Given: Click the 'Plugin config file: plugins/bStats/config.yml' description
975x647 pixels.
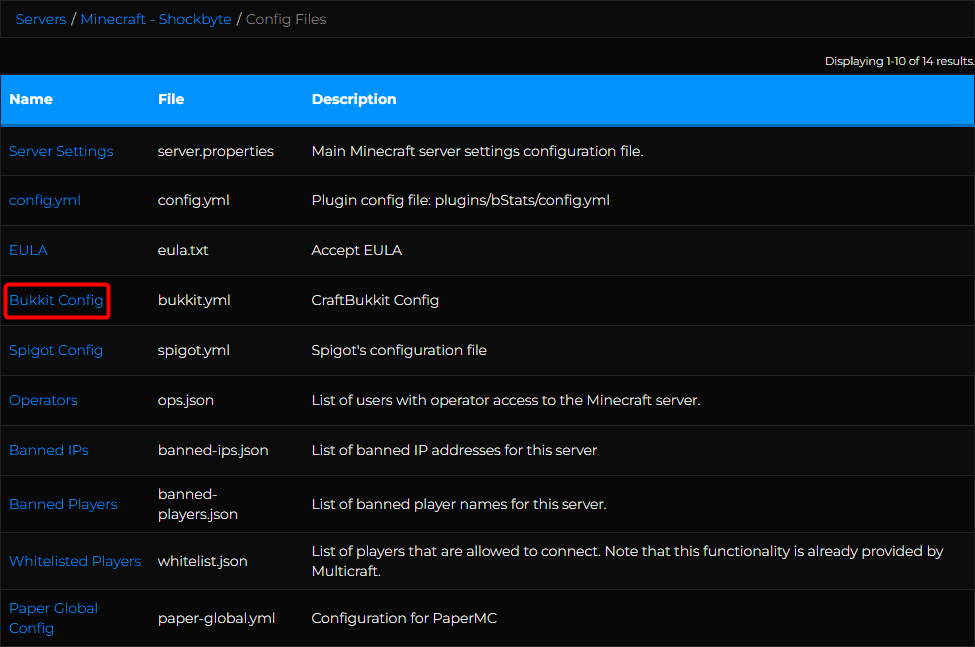Looking at the screenshot, I should (461, 200).
